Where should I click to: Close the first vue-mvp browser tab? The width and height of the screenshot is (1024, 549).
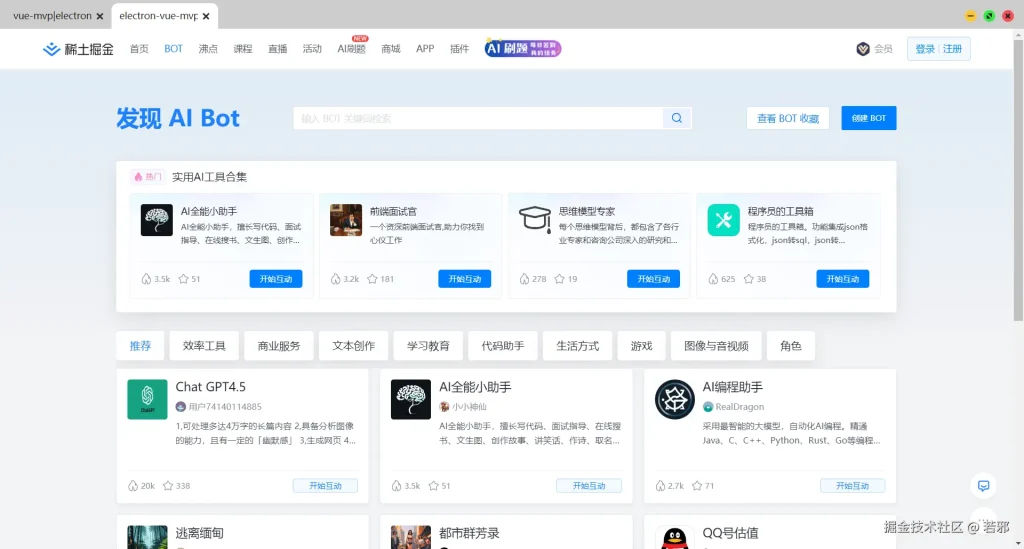tap(100, 17)
